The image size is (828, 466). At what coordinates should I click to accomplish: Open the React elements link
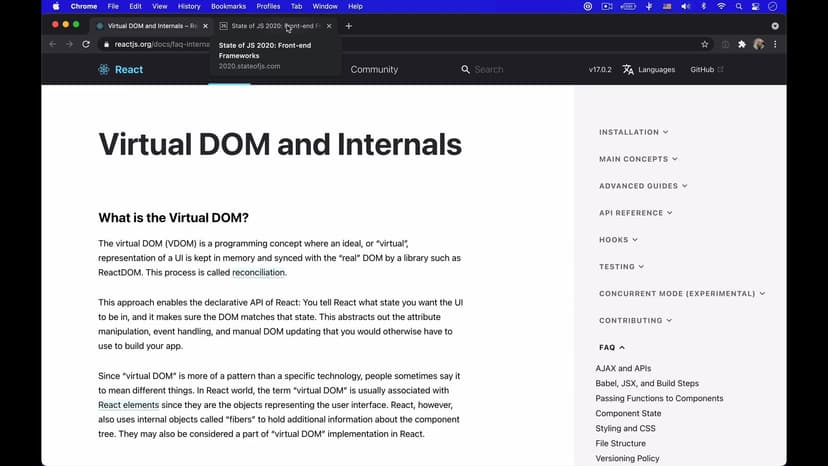coord(129,405)
